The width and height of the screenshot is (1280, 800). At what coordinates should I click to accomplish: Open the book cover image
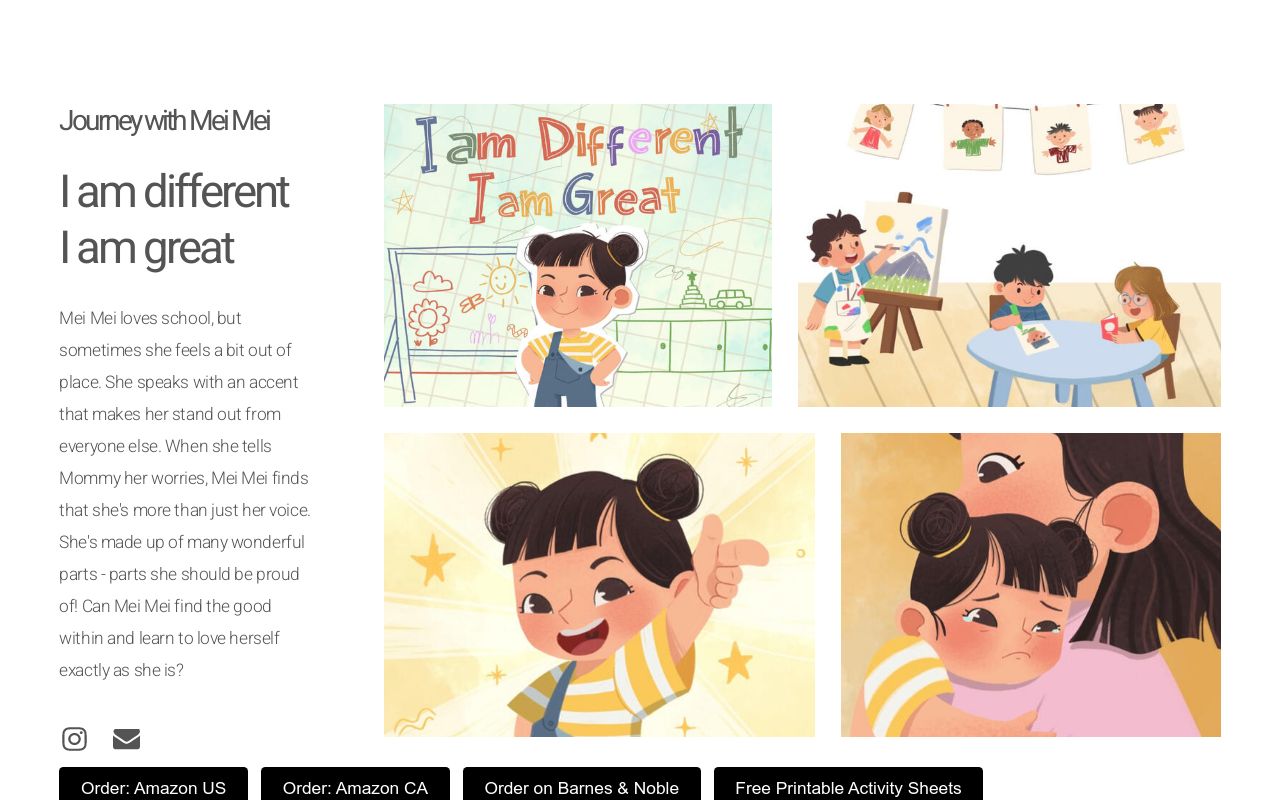pyautogui.click(x=578, y=255)
